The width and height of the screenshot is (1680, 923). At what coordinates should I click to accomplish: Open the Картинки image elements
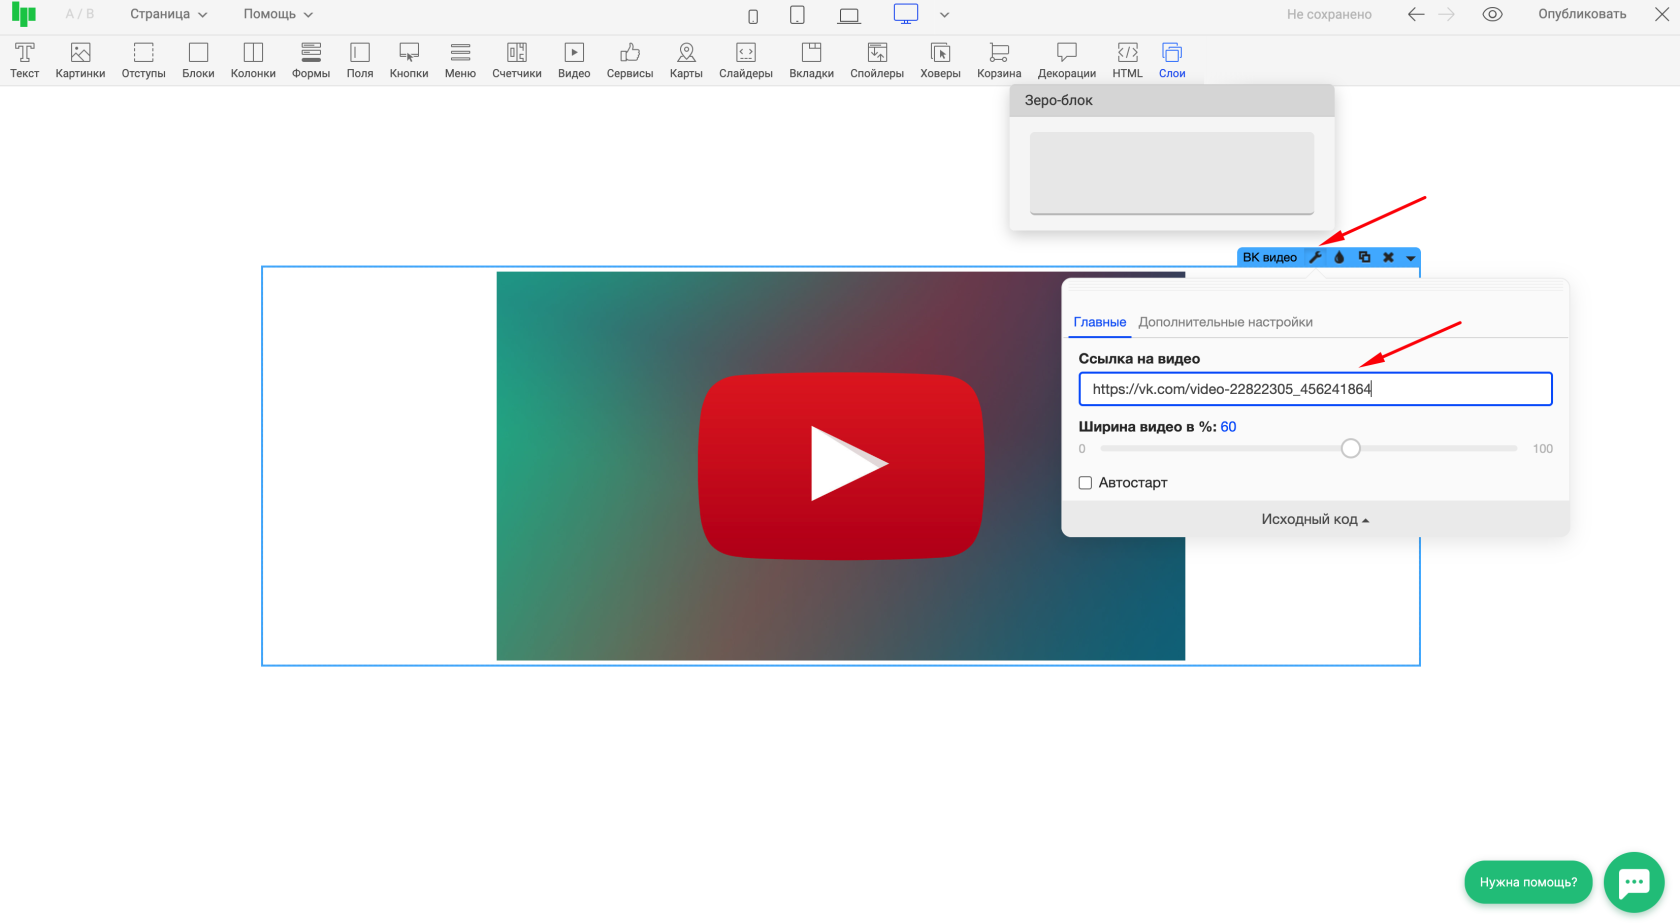(x=80, y=60)
